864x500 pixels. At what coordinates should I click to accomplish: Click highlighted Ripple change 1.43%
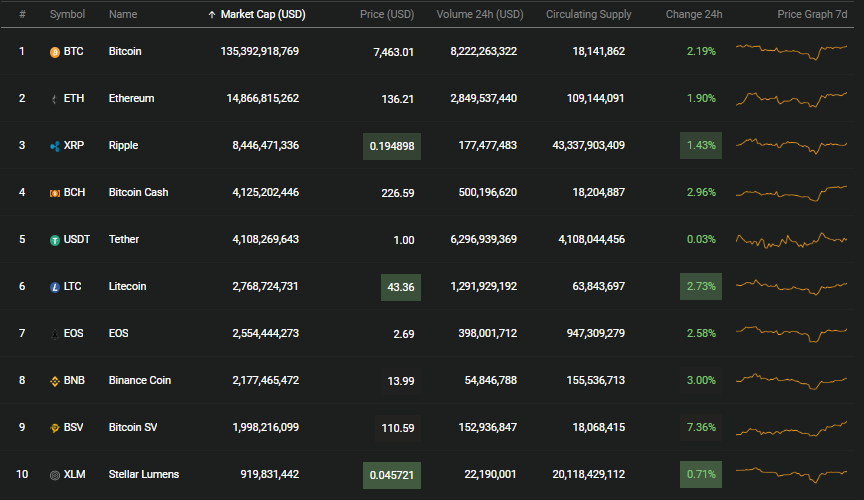click(701, 146)
